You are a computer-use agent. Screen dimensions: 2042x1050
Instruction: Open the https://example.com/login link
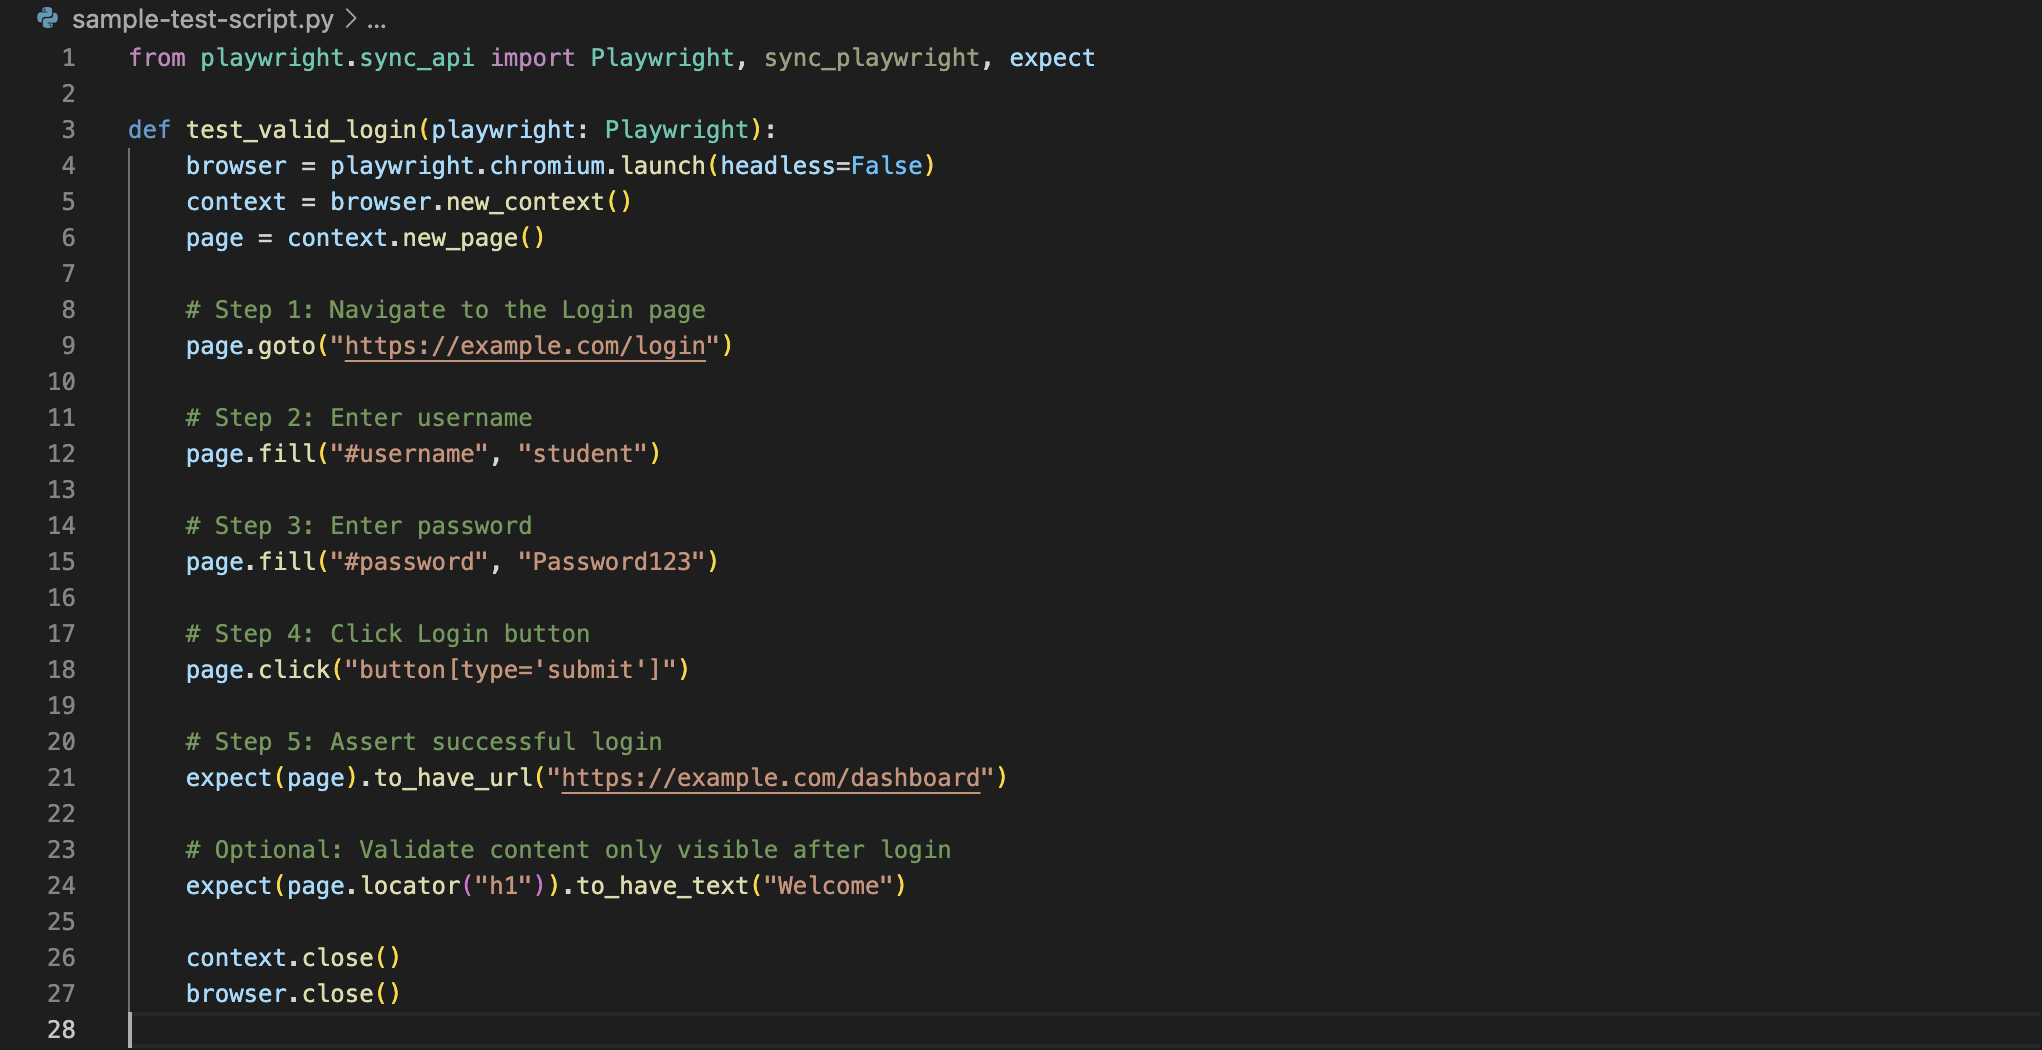click(x=525, y=346)
